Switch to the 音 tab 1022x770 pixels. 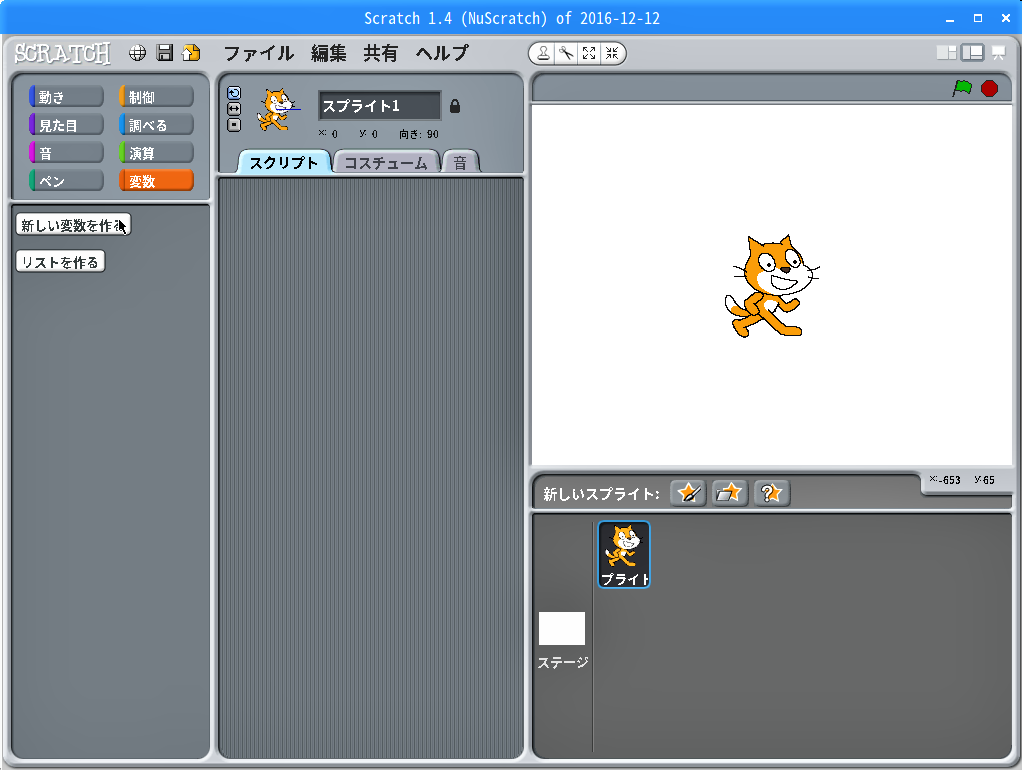point(460,162)
